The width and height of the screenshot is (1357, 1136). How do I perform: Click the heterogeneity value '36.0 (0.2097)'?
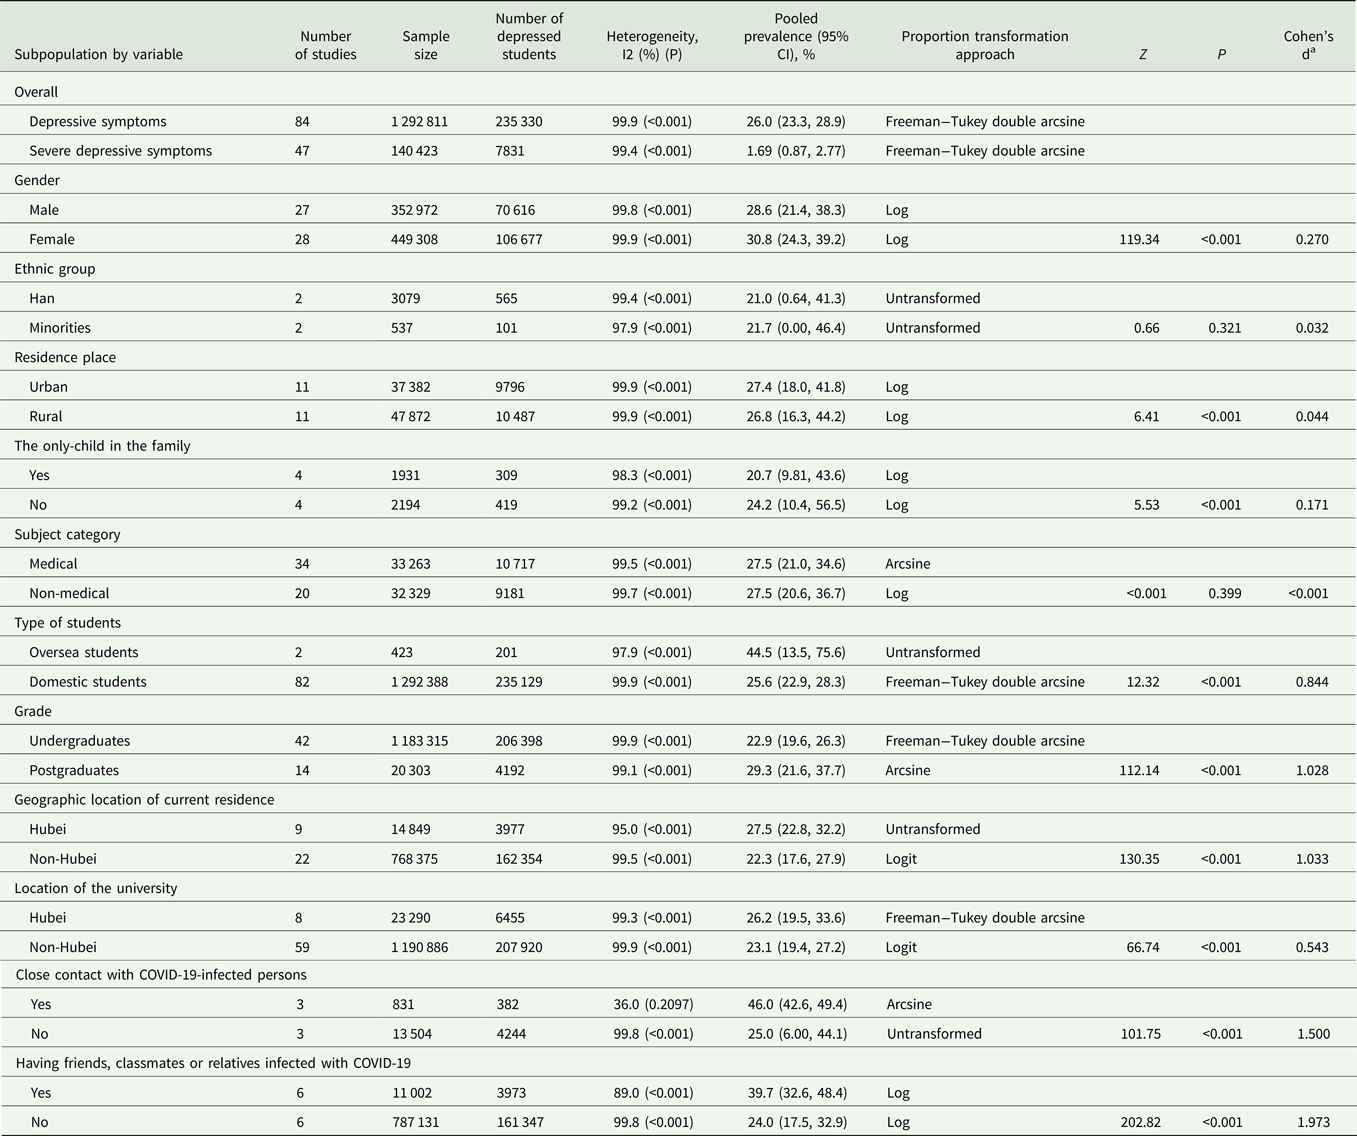coord(651,1004)
